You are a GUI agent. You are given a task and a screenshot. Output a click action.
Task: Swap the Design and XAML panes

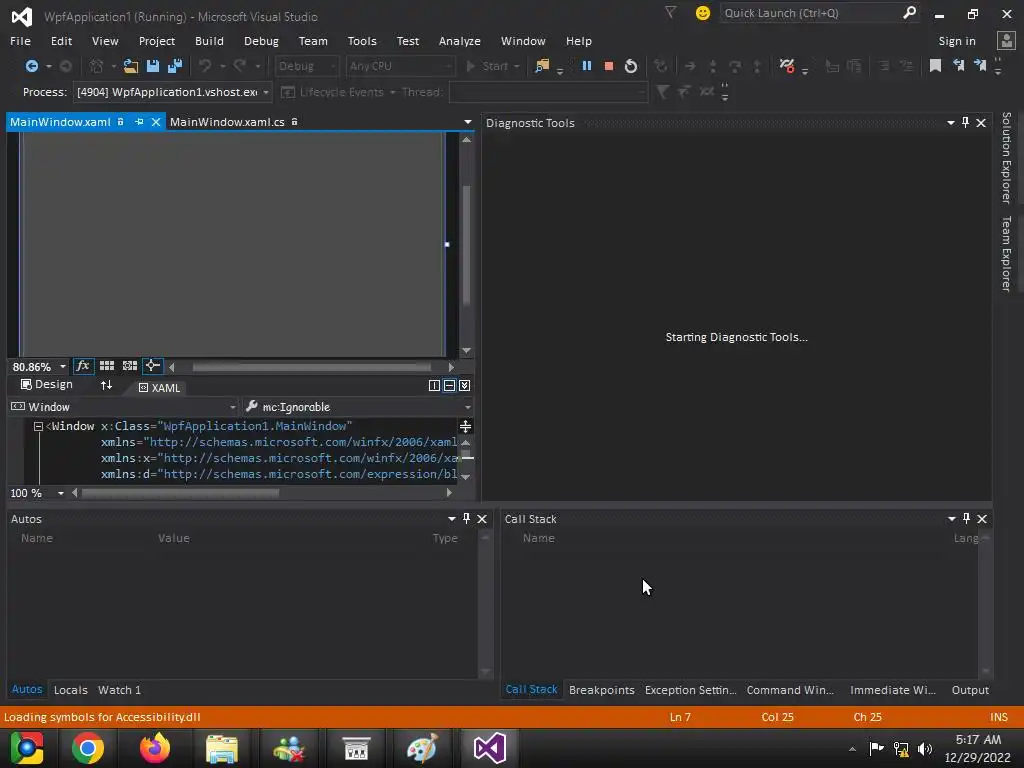(x=106, y=385)
